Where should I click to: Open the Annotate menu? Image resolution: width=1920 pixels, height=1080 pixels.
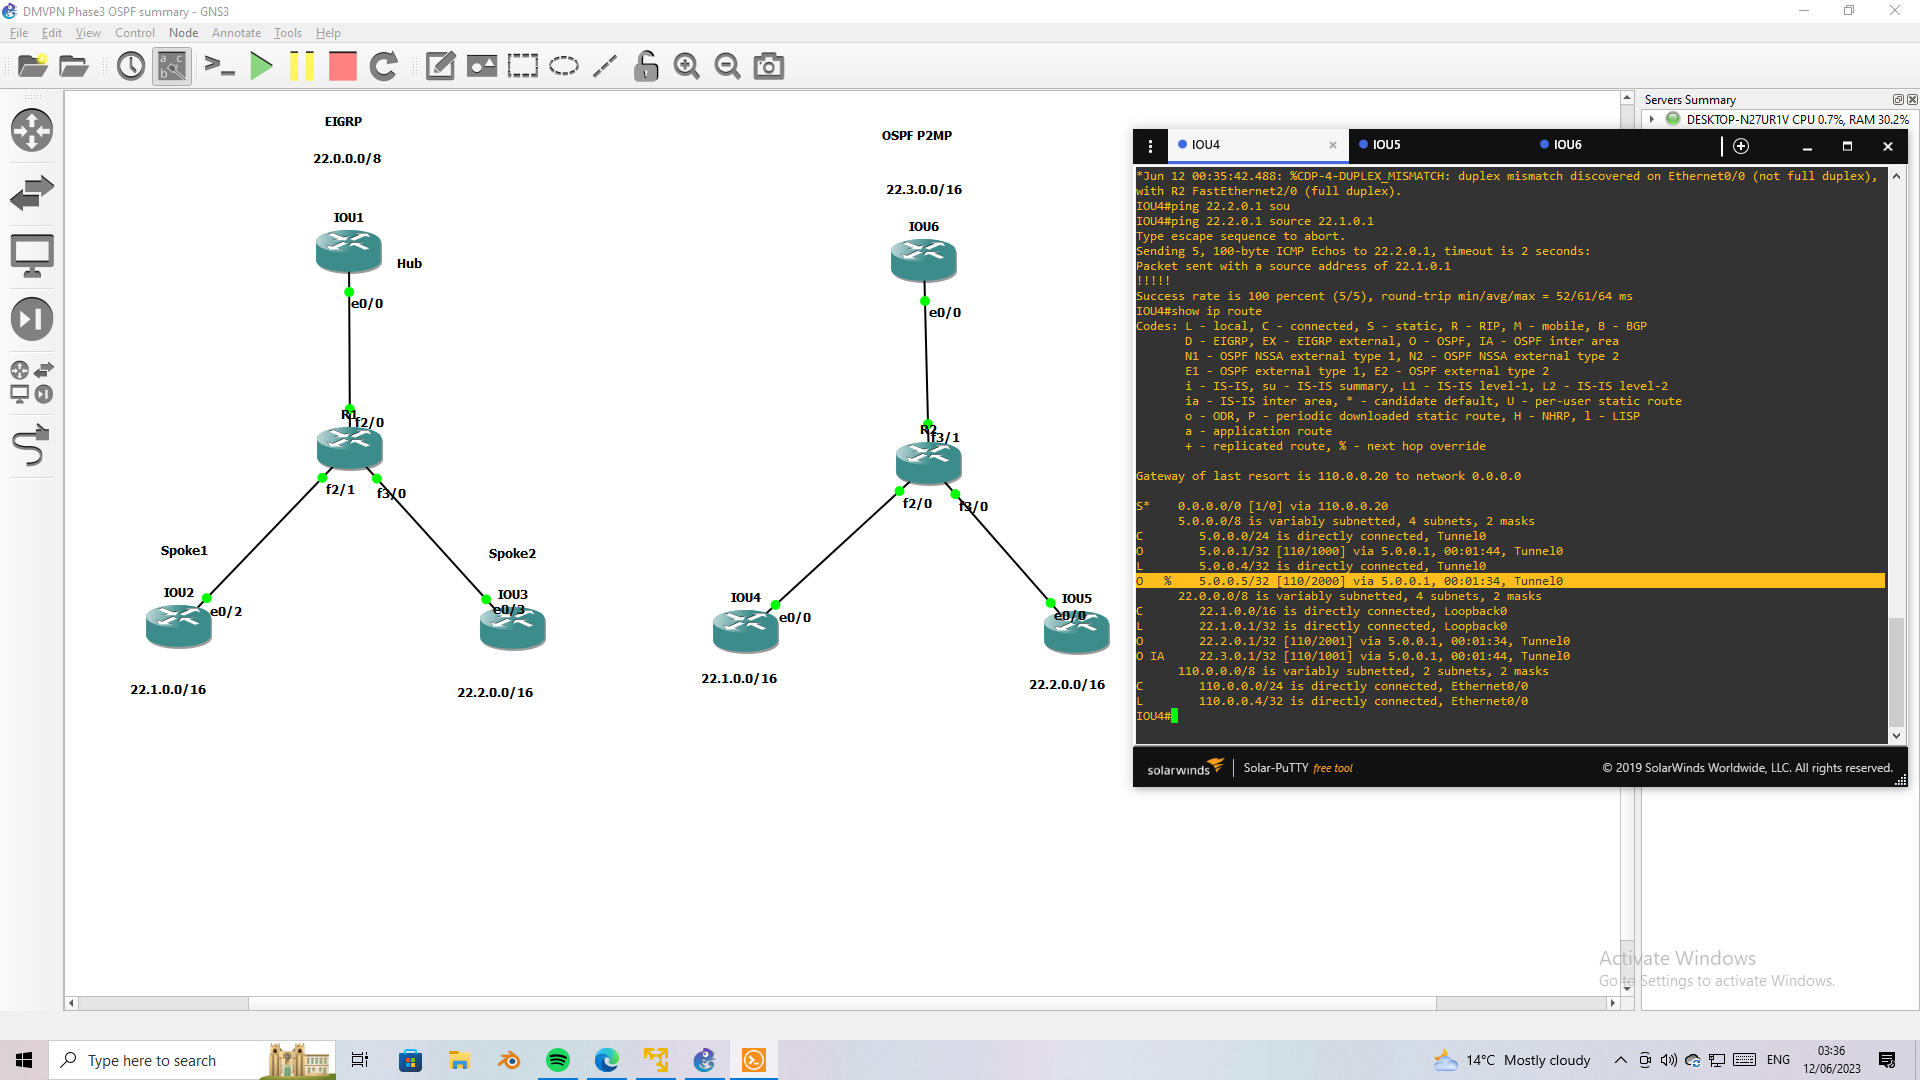236,32
